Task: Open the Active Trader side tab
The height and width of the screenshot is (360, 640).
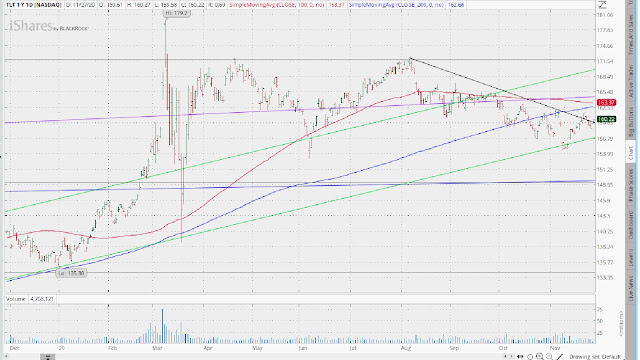Action: (x=631, y=81)
